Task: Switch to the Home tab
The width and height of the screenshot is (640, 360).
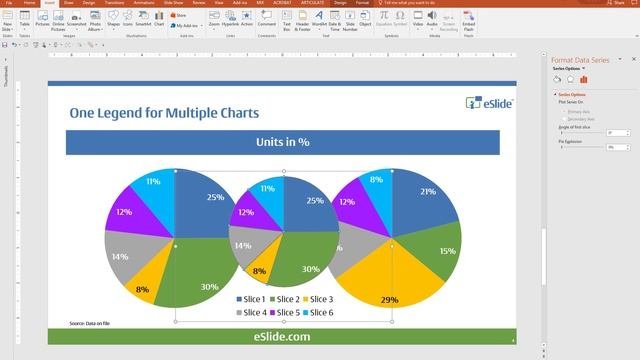Action: pyautogui.click(x=29, y=3)
